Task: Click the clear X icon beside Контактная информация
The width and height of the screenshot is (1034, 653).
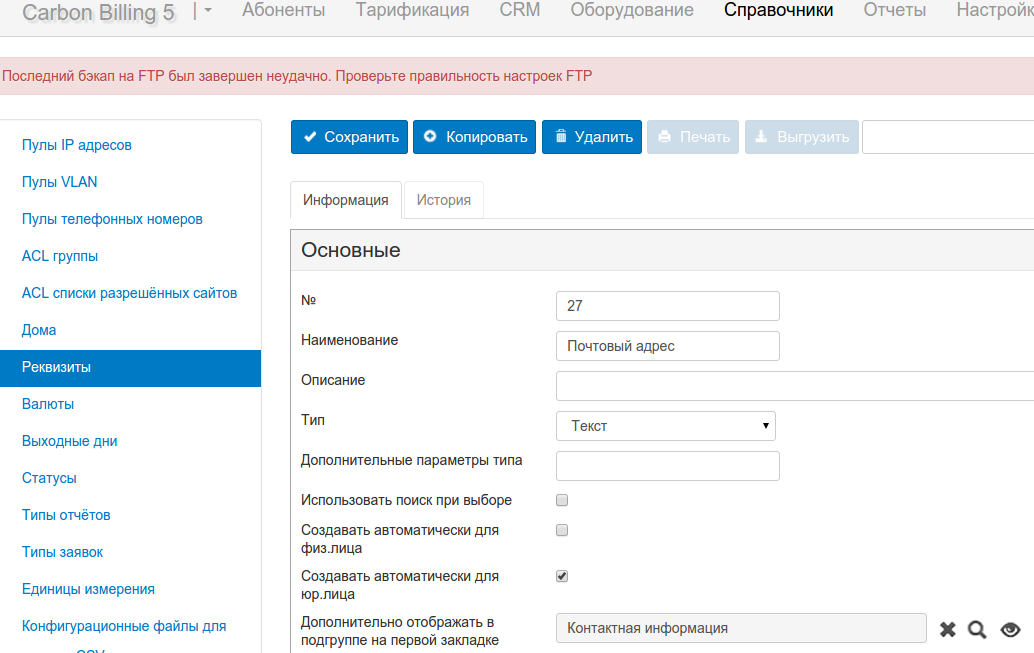Action: tap(948, 629)
